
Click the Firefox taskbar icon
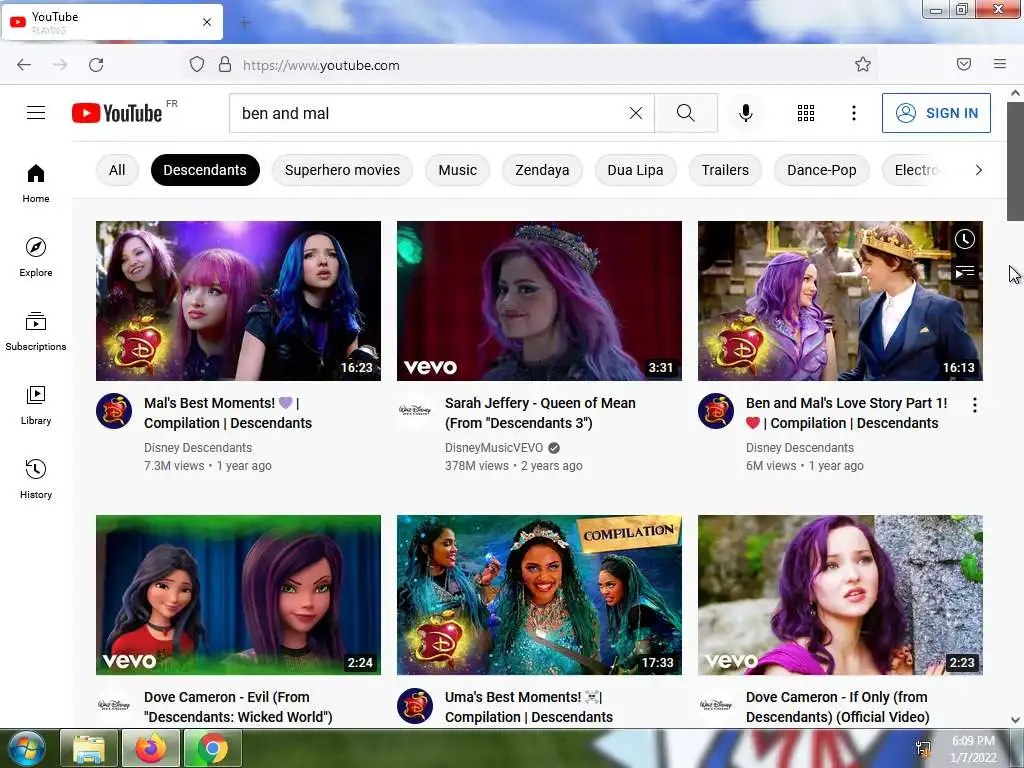click(150, 748)
